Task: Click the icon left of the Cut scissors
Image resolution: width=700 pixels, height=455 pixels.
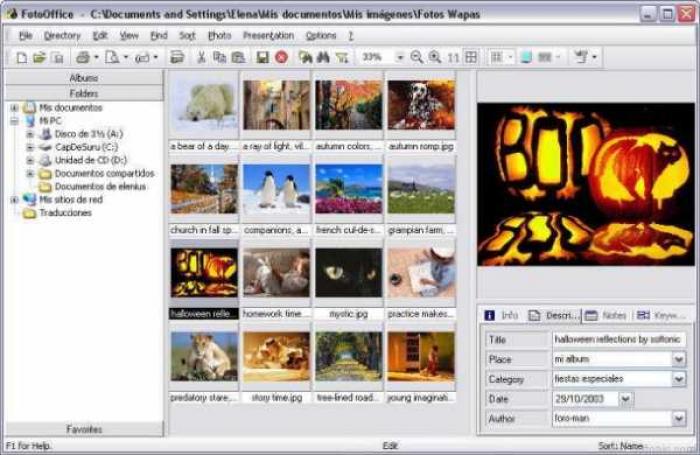Action: pyautogui.click(x=177, y=58)
